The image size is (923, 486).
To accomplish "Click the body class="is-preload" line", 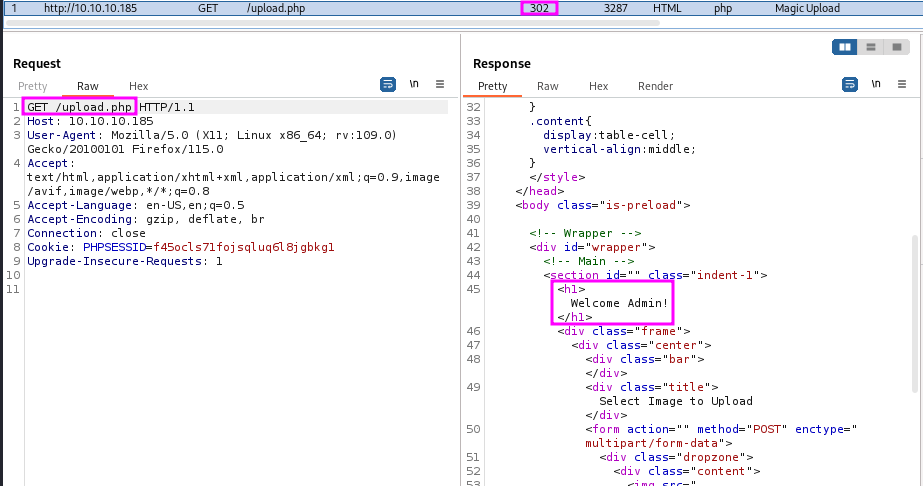I will (x=603, y=205).
